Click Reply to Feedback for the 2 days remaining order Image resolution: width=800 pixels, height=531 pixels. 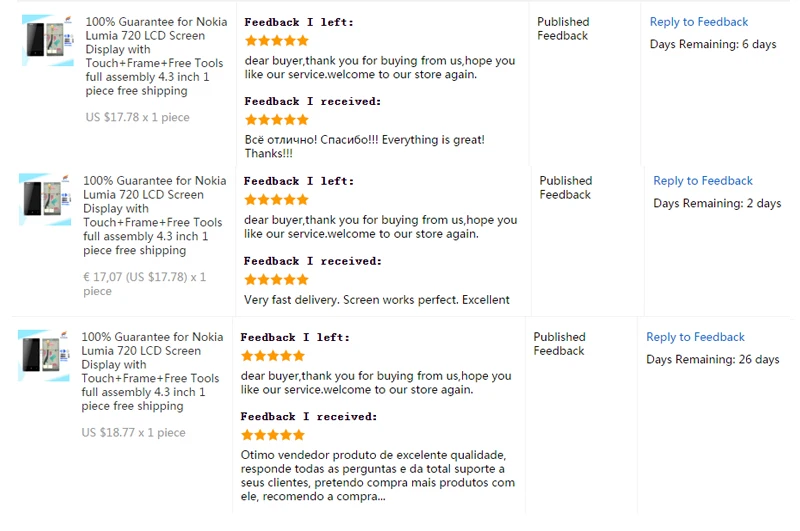(703, 181)
